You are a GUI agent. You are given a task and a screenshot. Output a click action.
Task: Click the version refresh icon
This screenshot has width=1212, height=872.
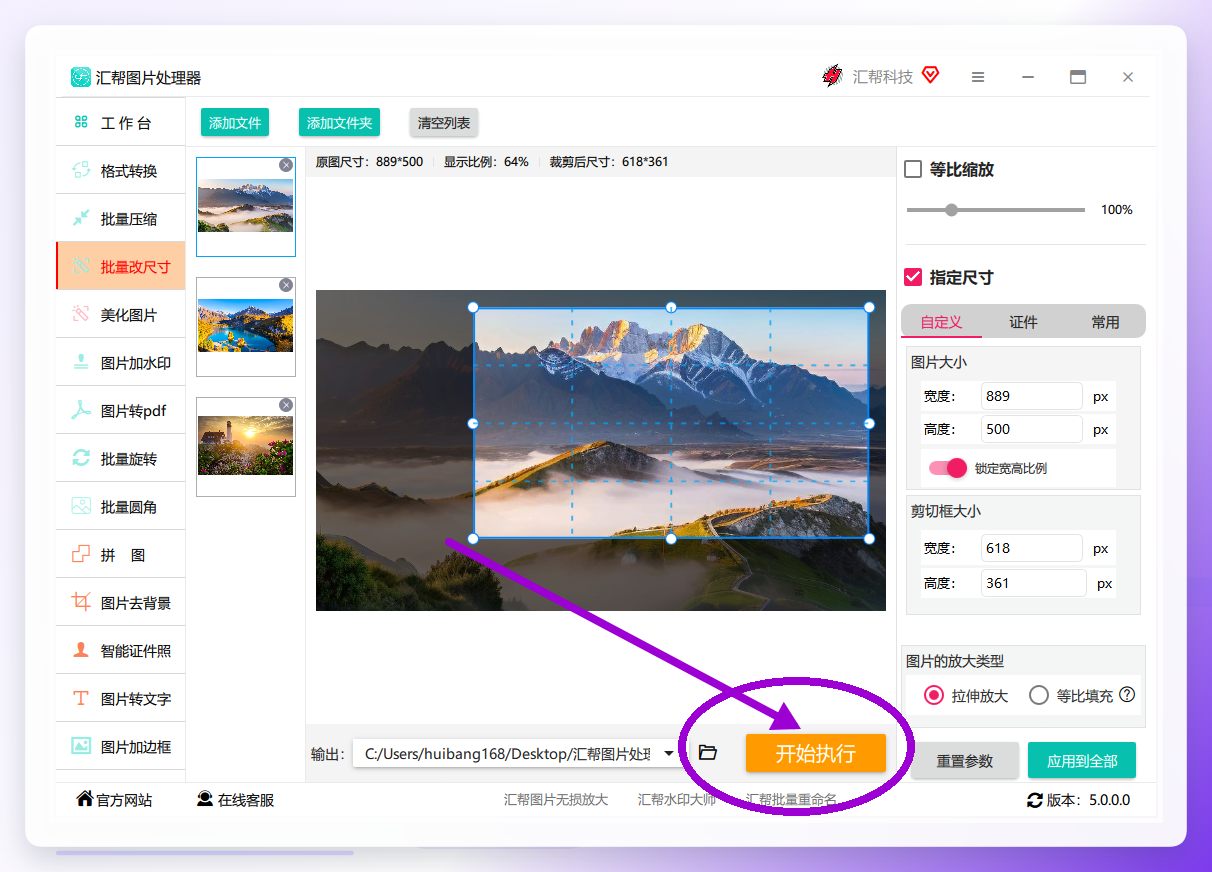click(x=1035, y=800)
